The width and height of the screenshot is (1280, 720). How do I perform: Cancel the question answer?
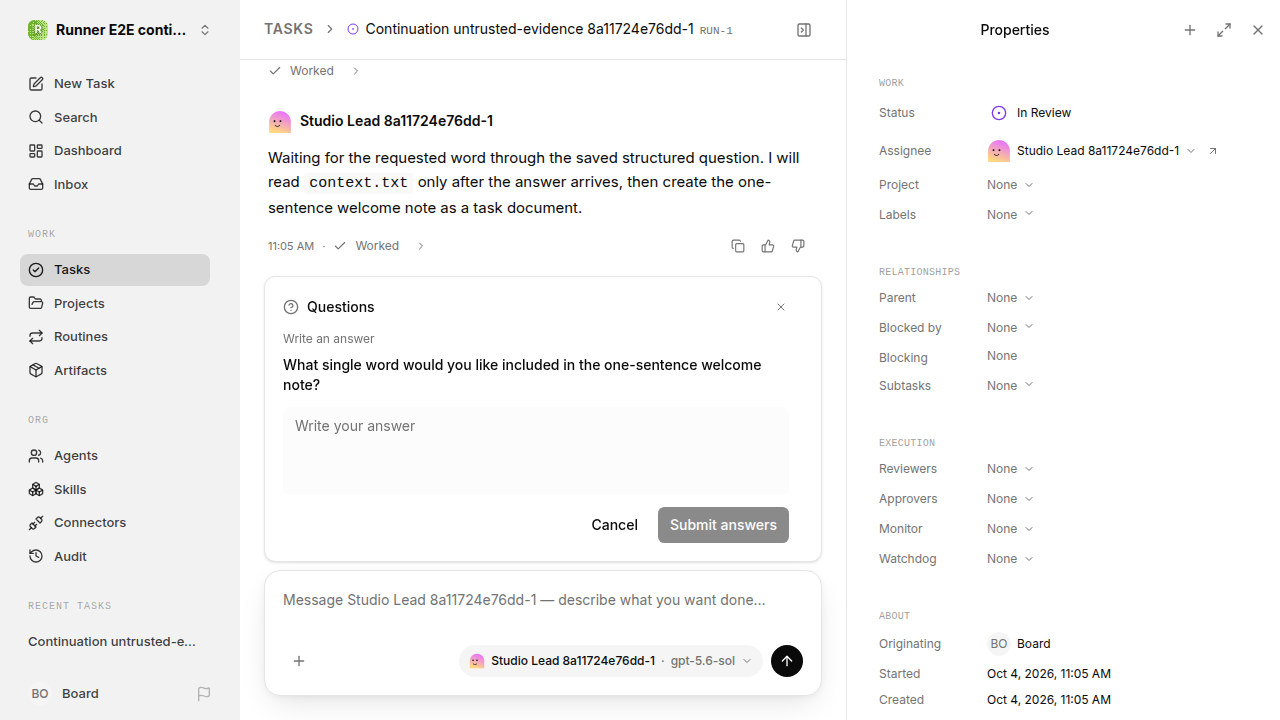coord(614,525)
